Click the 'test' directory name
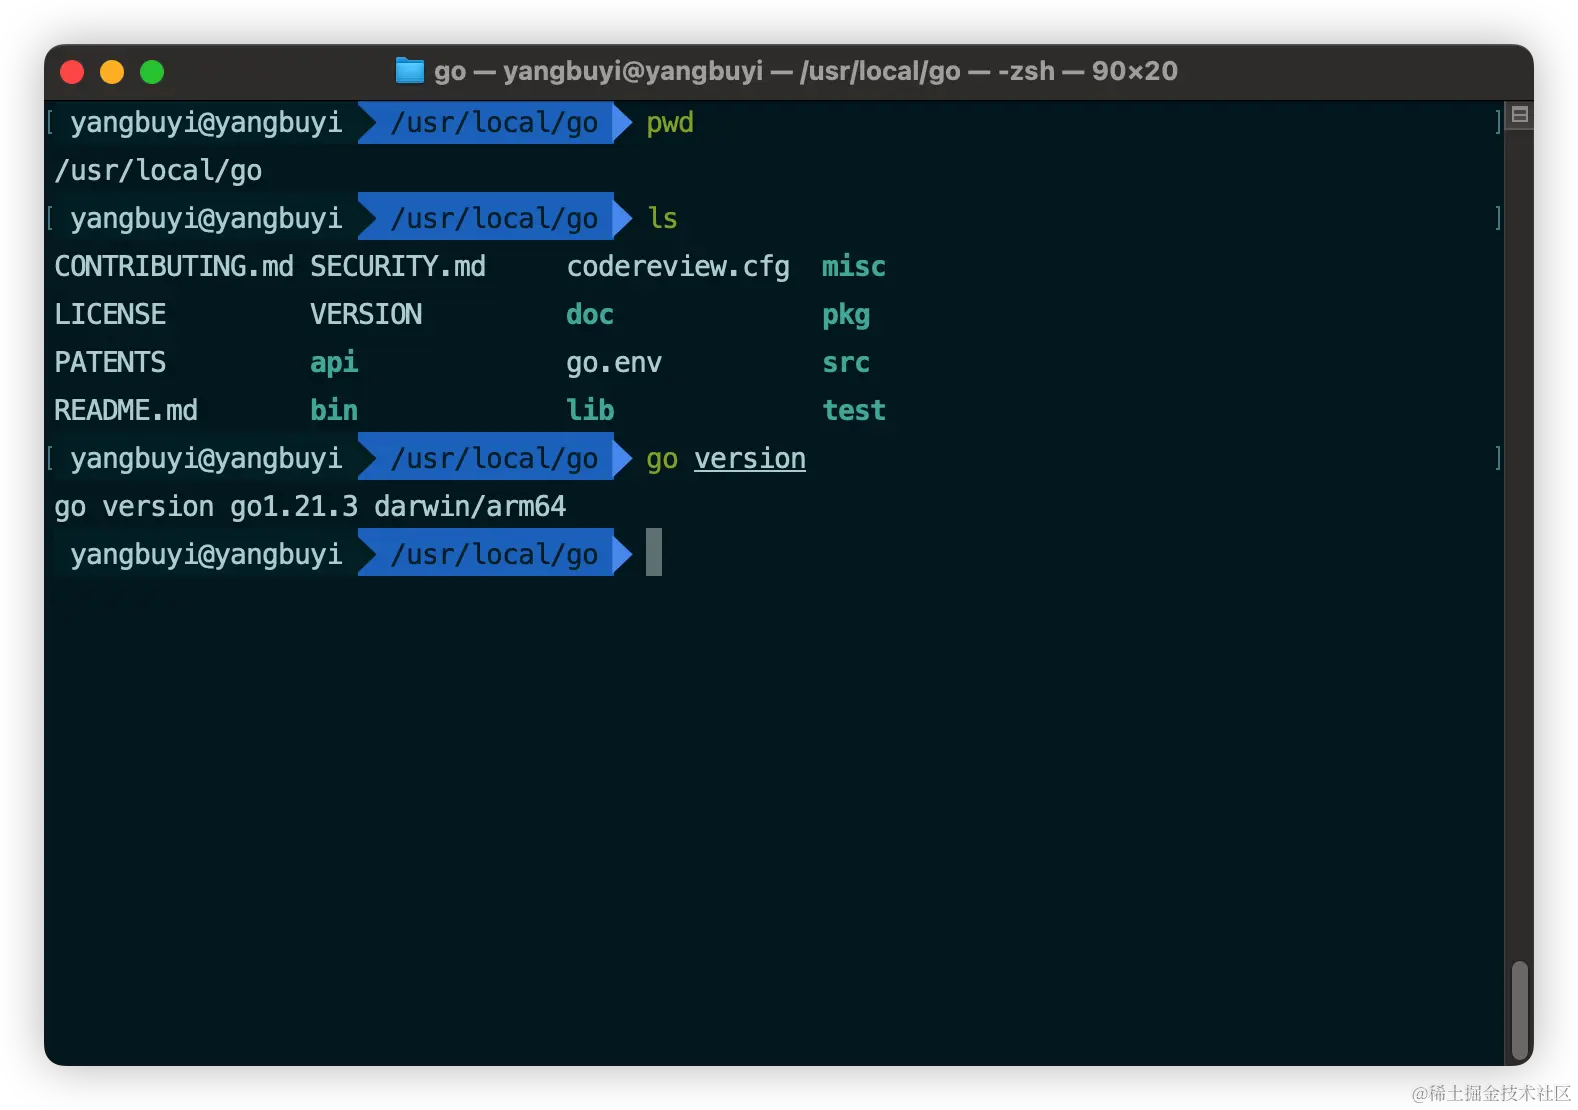 (x=854, y=411)
